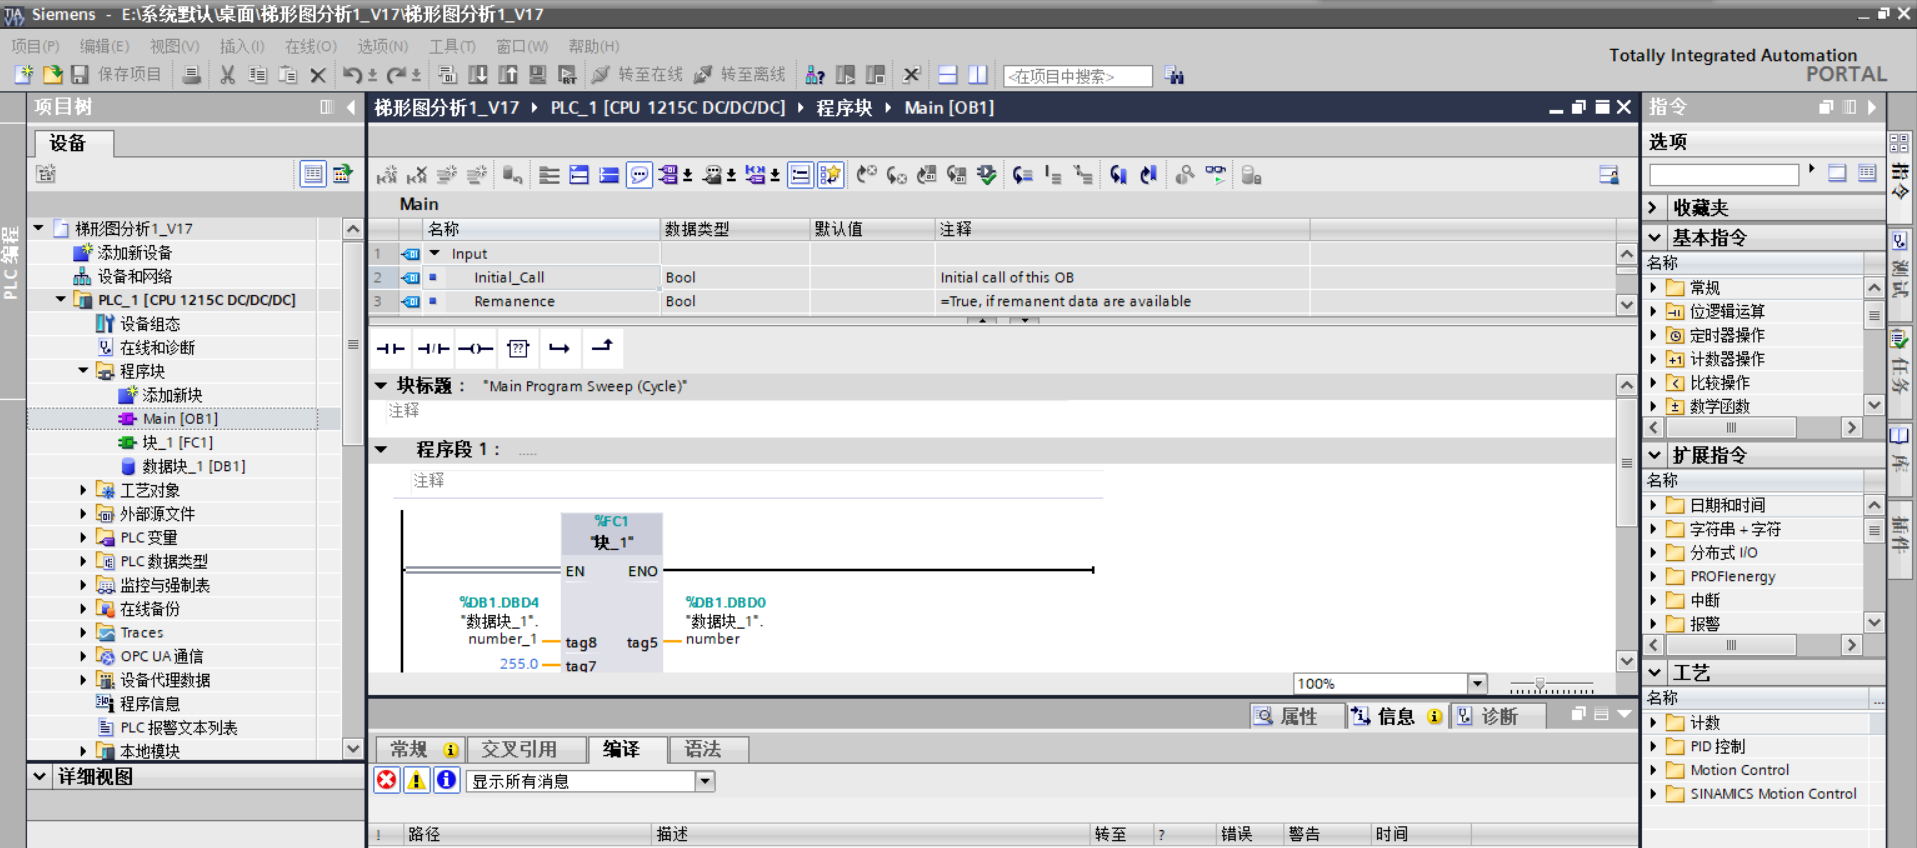Upload from device using the toolbar icon
The width and height of the screenshot is (1917, 848).
tap(508, 75)
